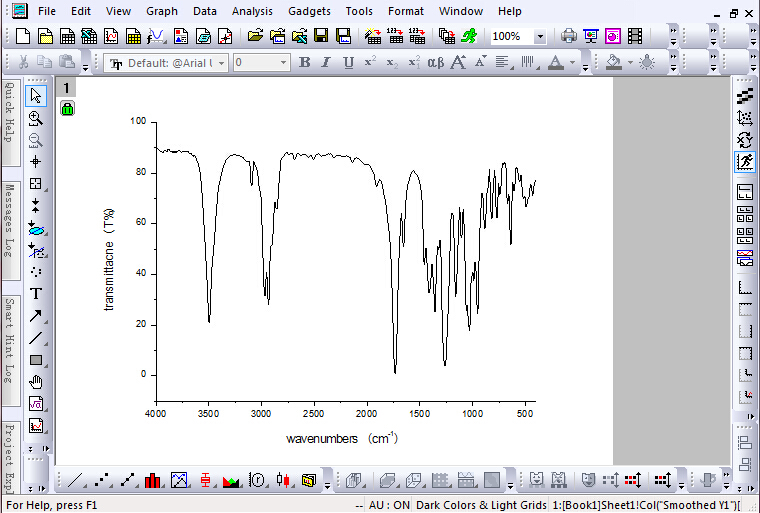Viewport: 760px width, 513px height.
Task: Open the Messages Log side panel
Action: (x=9, y=221)
